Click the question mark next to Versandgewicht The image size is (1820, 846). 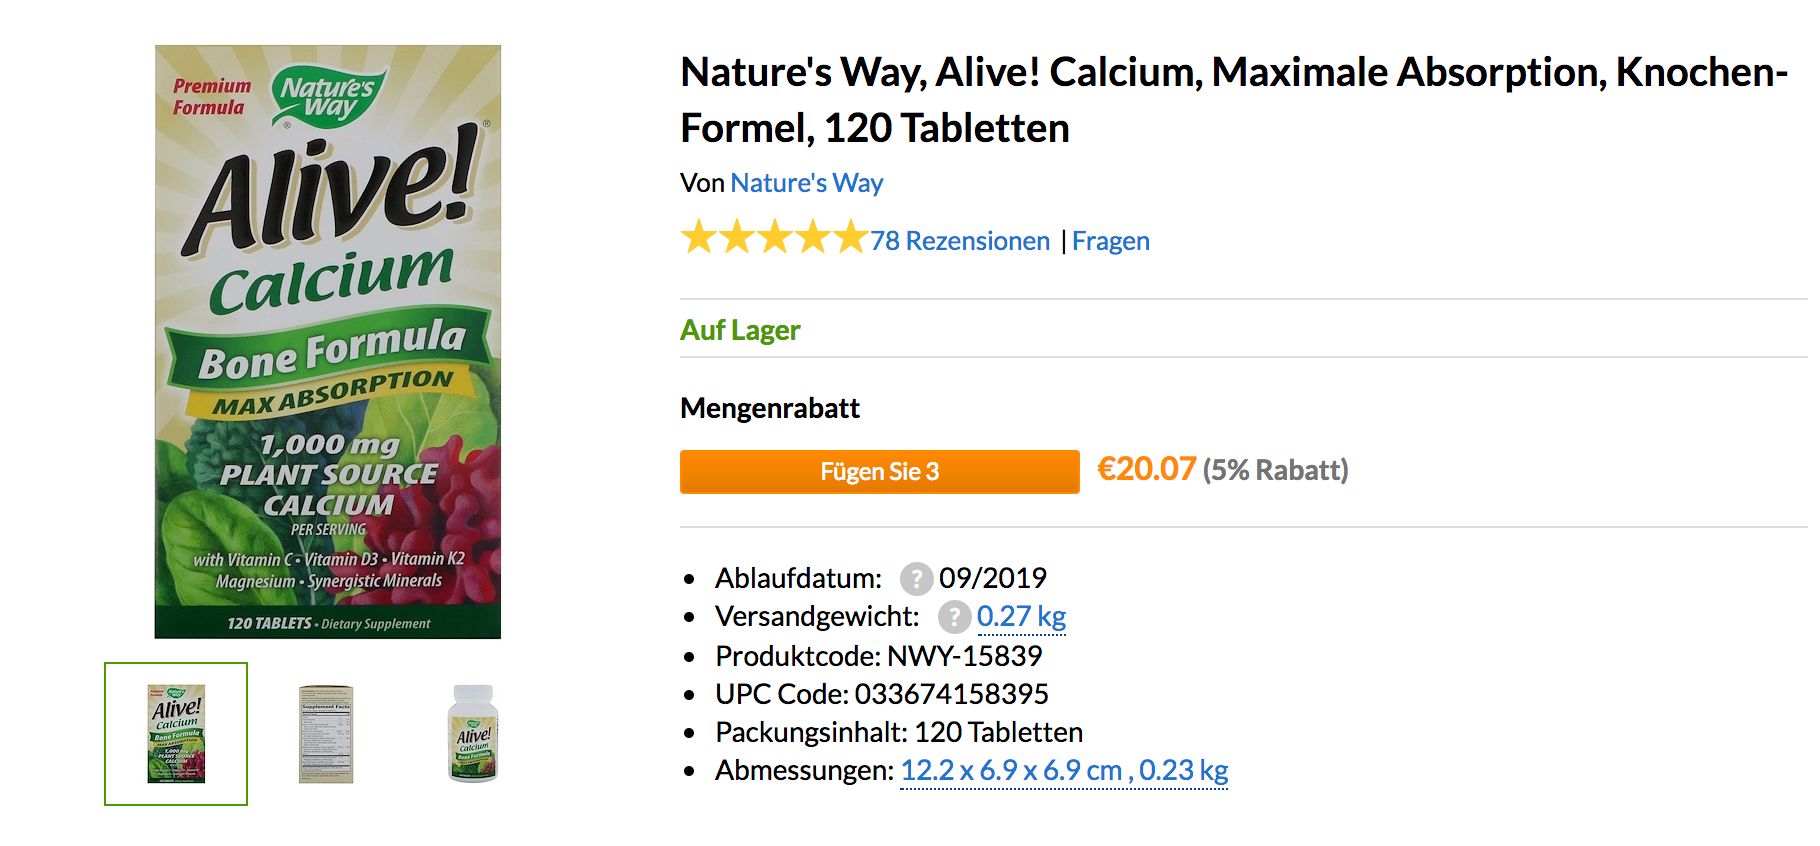954,617
